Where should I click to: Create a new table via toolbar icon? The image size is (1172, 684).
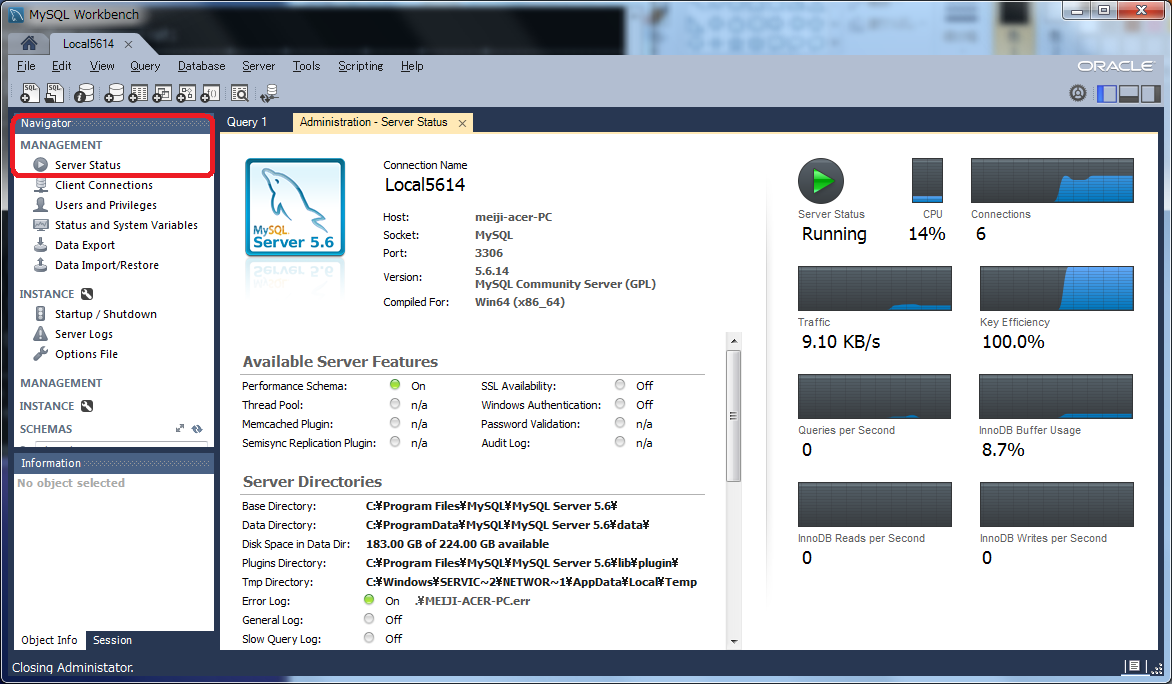(138, 93)
